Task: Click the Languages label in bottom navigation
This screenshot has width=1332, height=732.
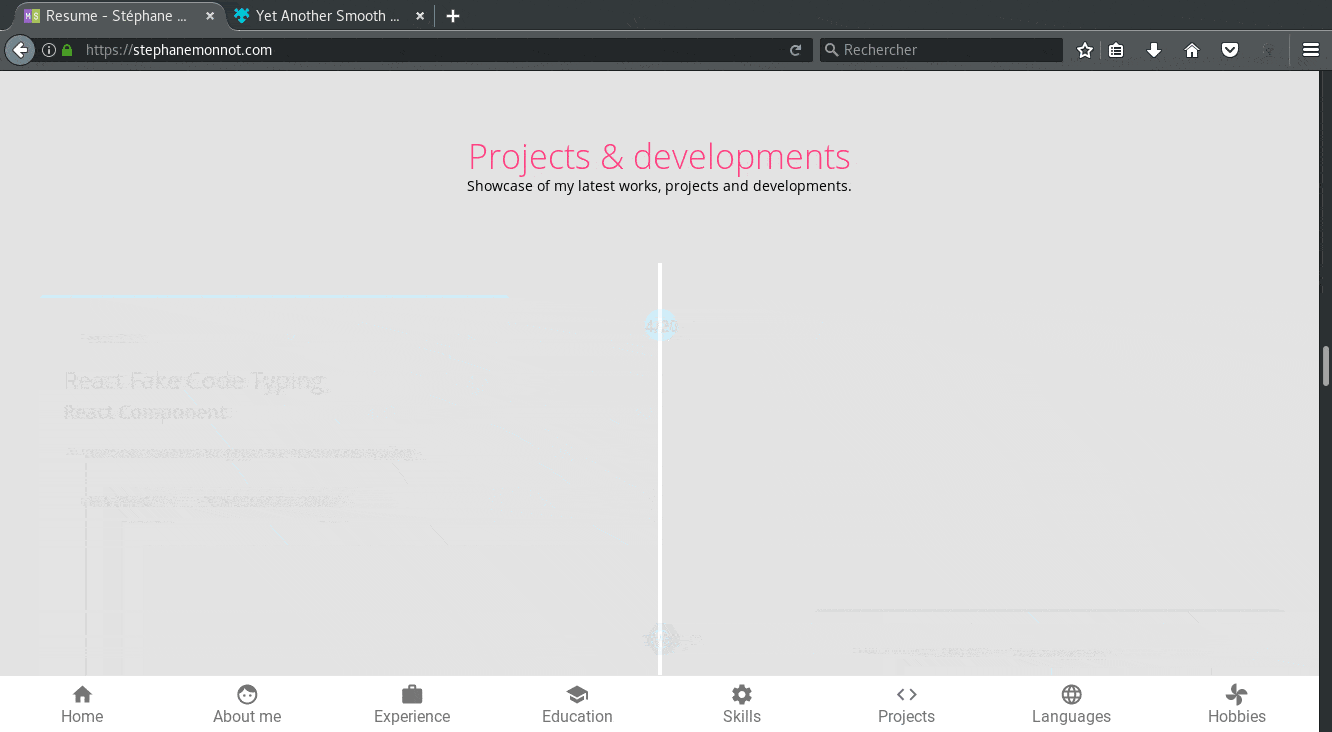Action: pyautogui.click(x=1071, y=716)
